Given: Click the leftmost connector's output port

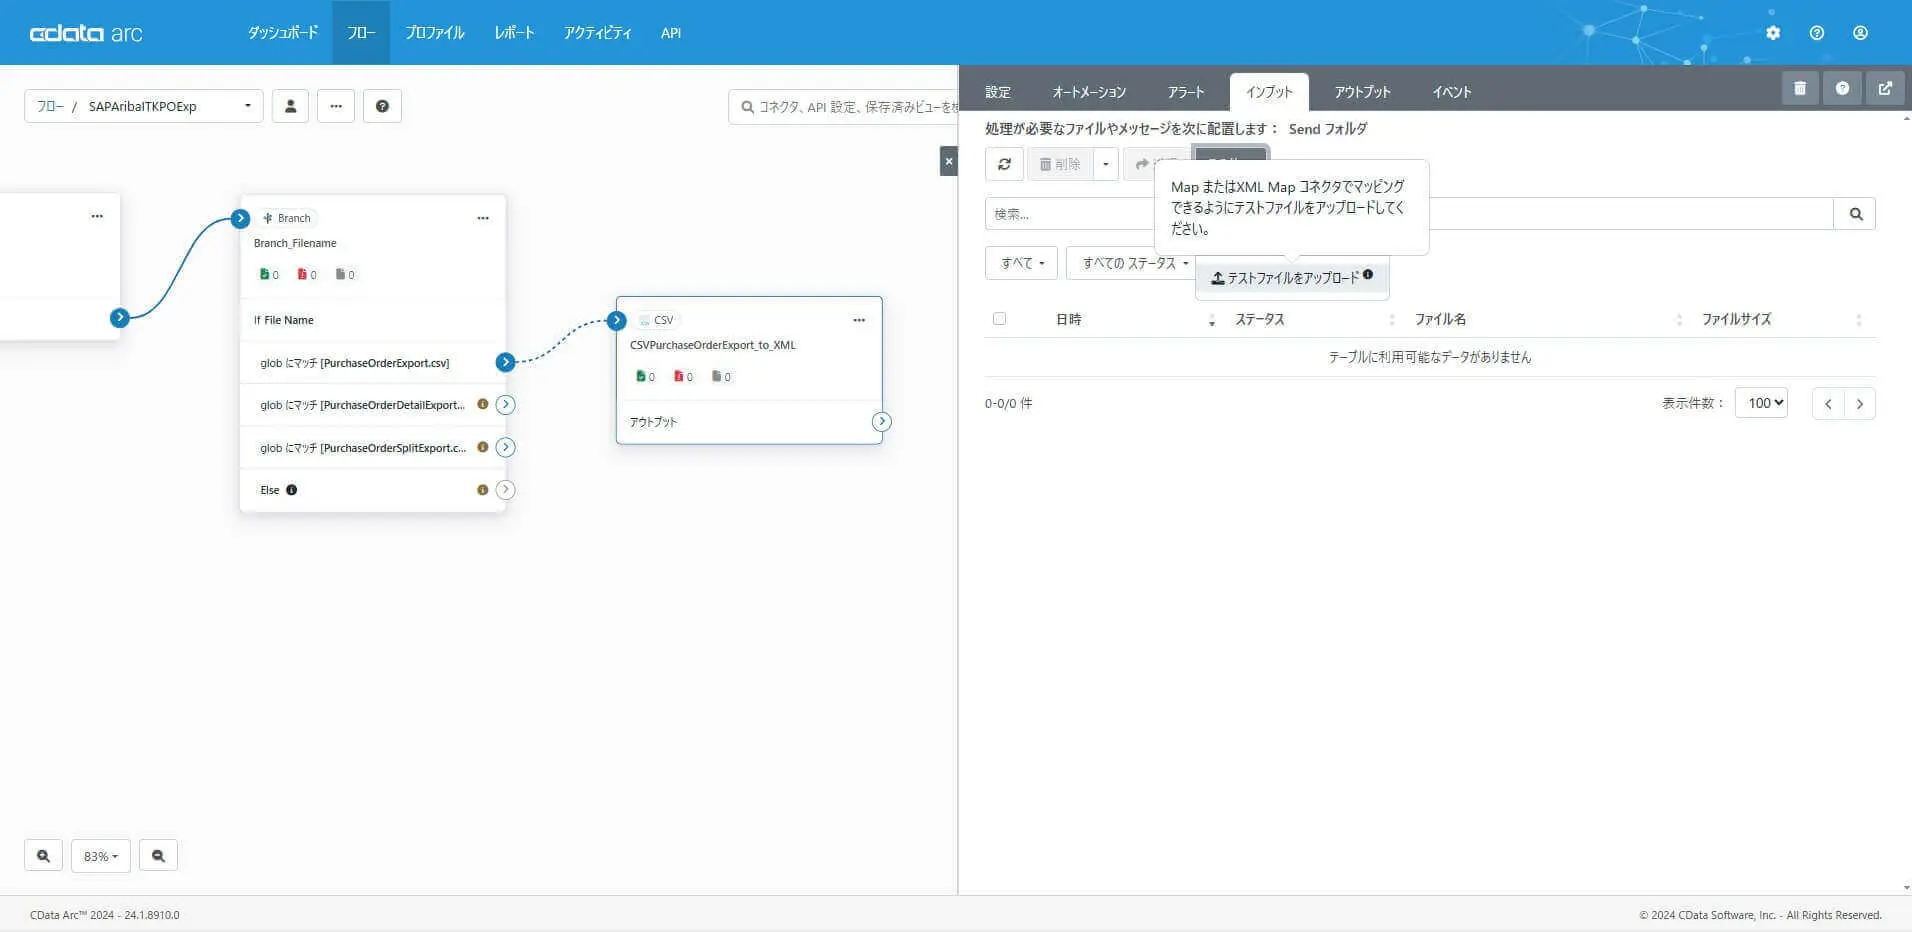Looking at the screenshot, I should pos(120,318).
